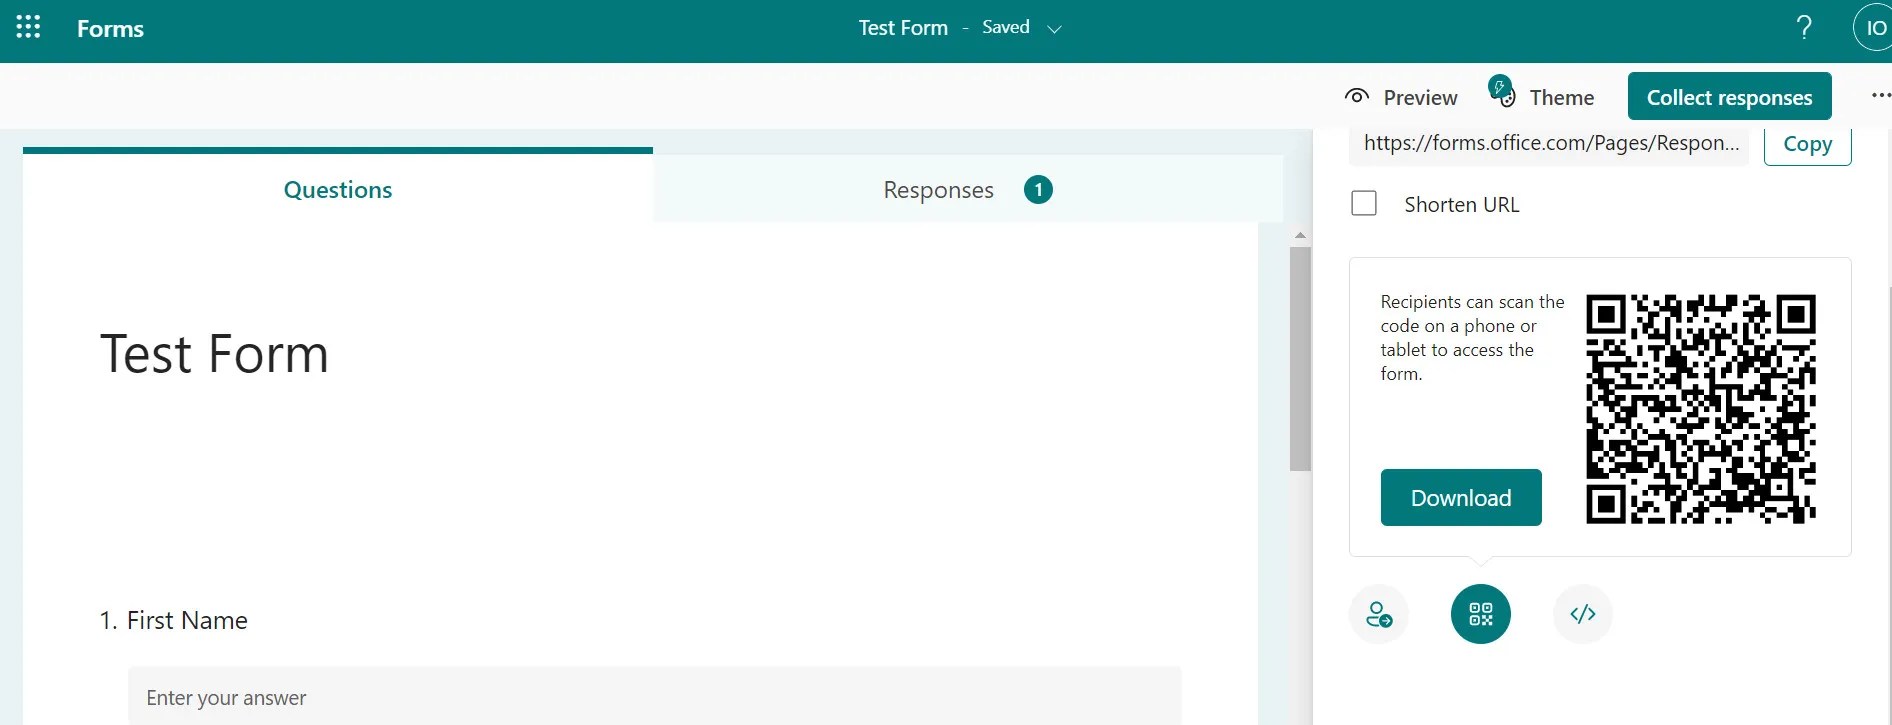1892x725 pixels.
Task: Click the QR code image
Action: pyautogui.click(x=1701, y=409)
